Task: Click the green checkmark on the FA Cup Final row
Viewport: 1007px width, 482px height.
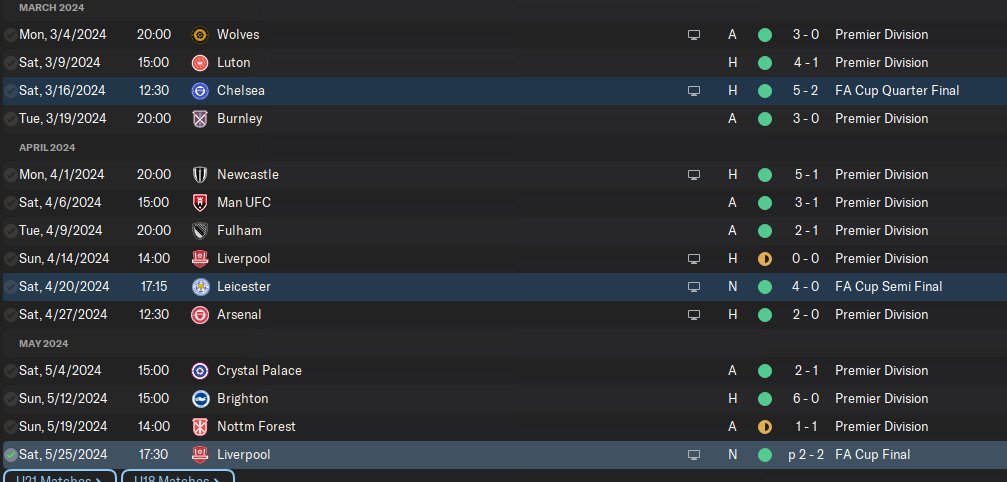Action: pyautogui.click(x=10, y=455)
